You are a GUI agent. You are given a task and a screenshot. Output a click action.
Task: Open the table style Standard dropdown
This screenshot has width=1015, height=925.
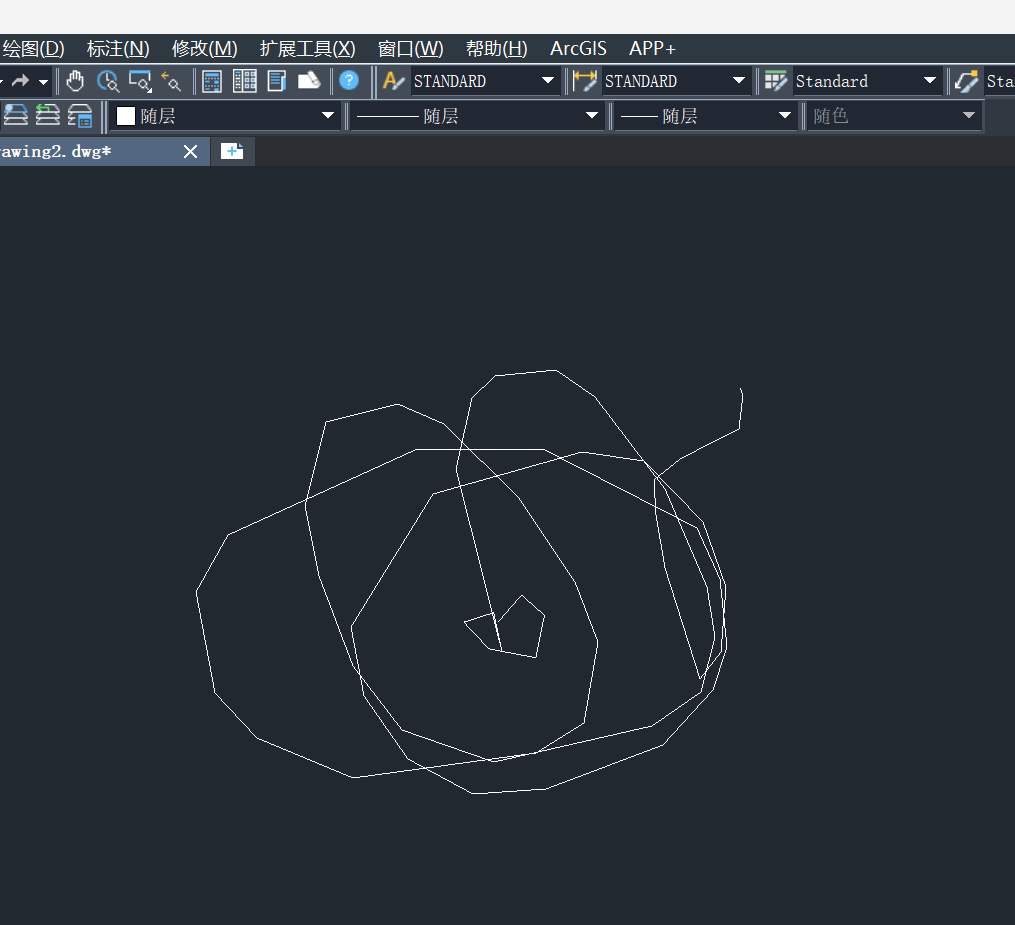pyautogui.click(x=930, y=81)
